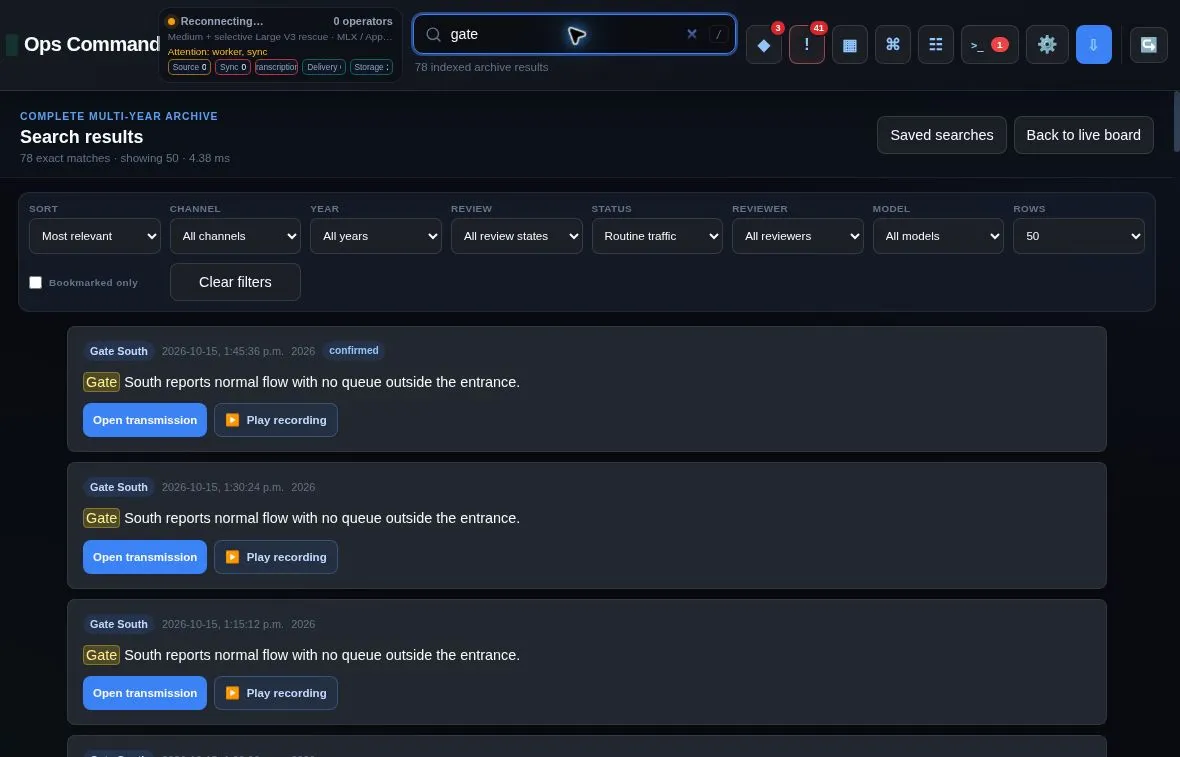1180x757 pixels.
Task: Click the highlighted 'Gate' word in the 1:15:12 result
Action: [x=102, y=655]
